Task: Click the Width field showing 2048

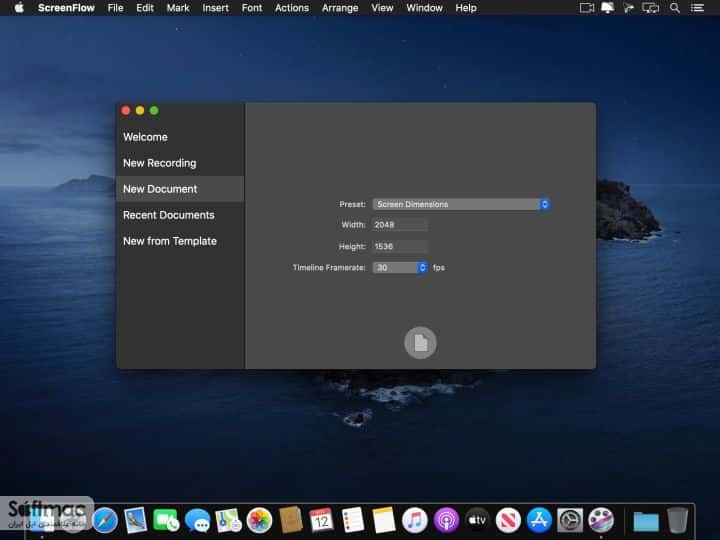Action: pos(400,225)
